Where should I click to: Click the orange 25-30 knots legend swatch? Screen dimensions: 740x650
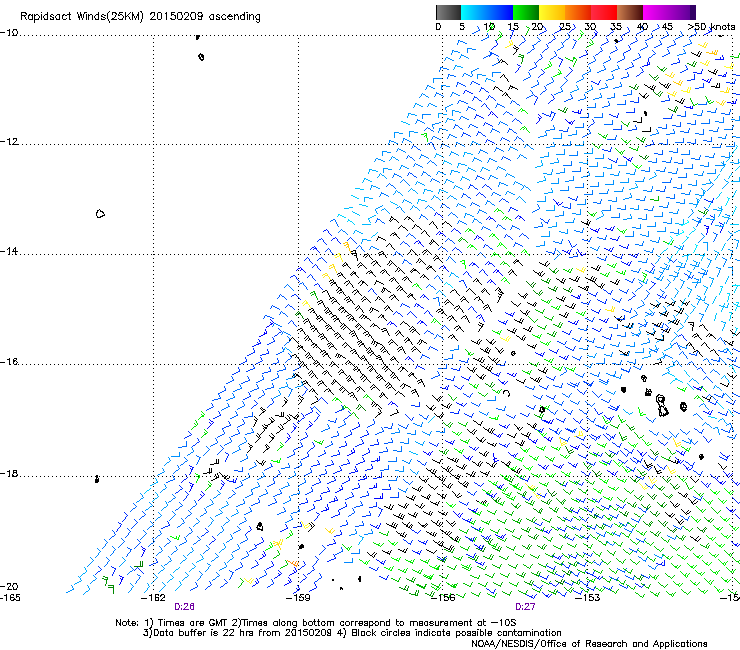[x=578, y=12]
